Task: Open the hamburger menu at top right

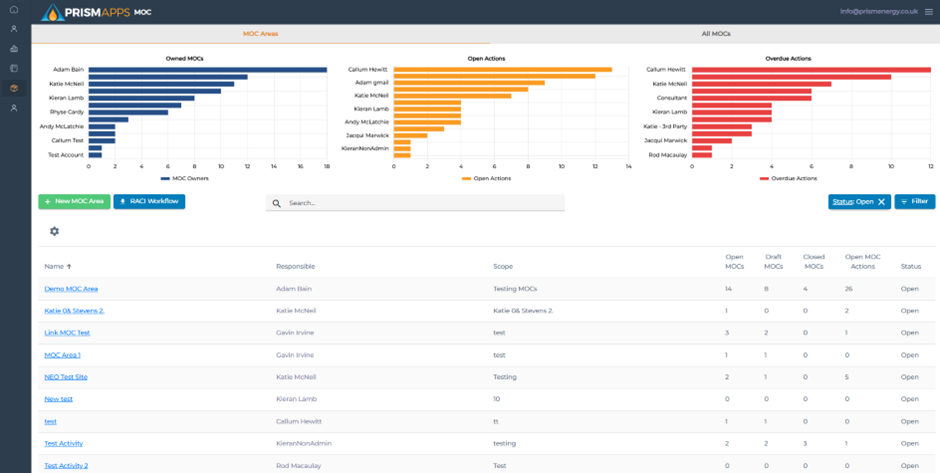Action: [929, 12]
